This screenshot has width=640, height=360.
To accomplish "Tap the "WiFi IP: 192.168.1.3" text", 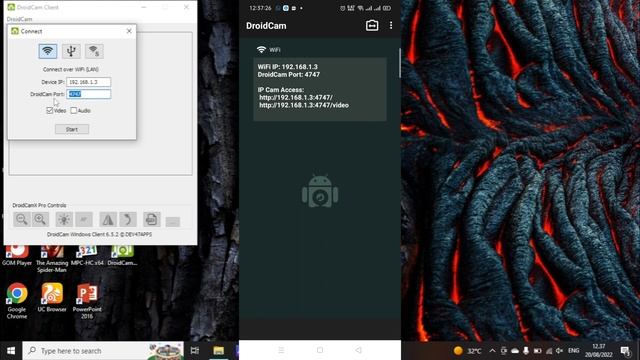I will point(287,67).
